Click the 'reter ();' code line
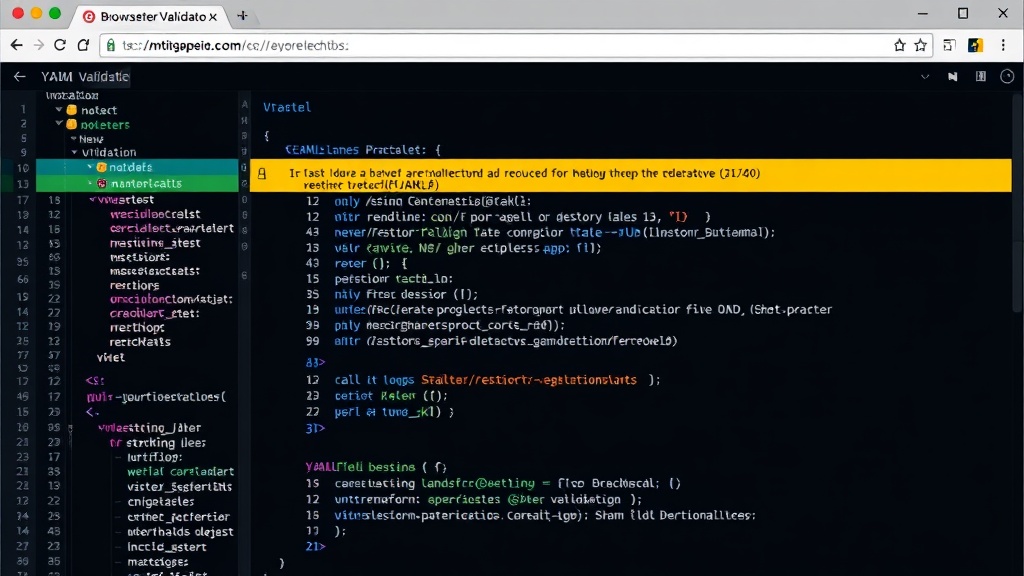The height and width of the screenshot is (576, 1024). click(371, 263)
